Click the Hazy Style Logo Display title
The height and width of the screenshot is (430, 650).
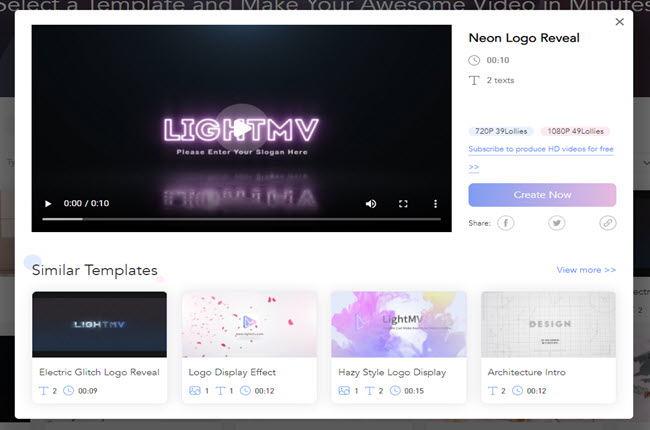click(388, 372)
